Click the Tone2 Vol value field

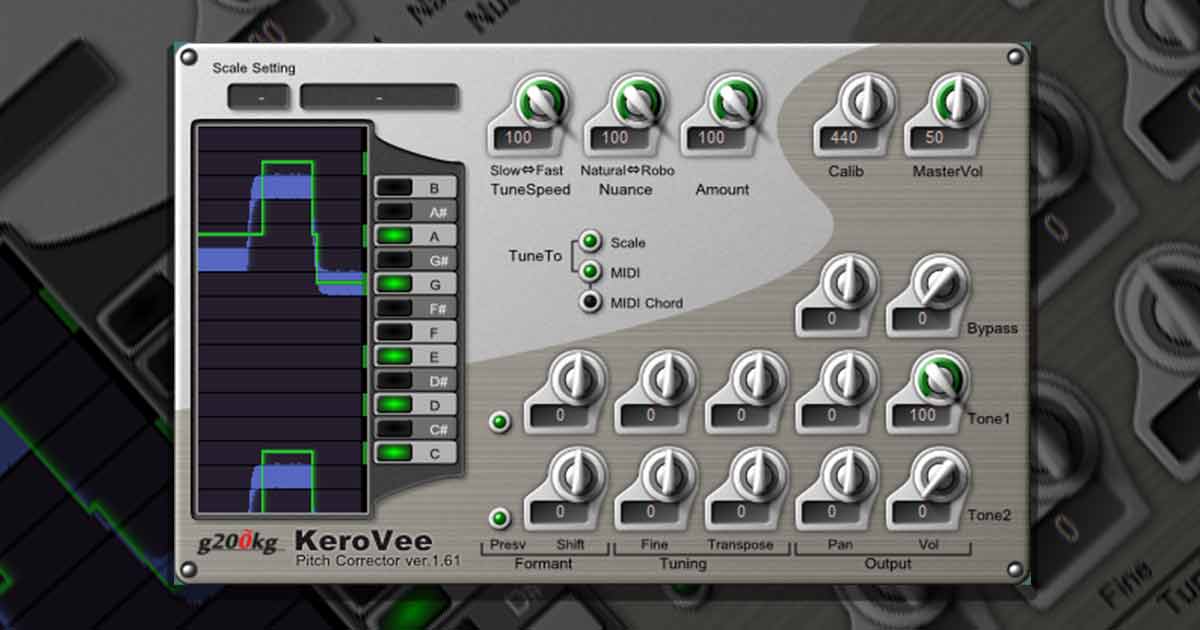coord(925,511)
